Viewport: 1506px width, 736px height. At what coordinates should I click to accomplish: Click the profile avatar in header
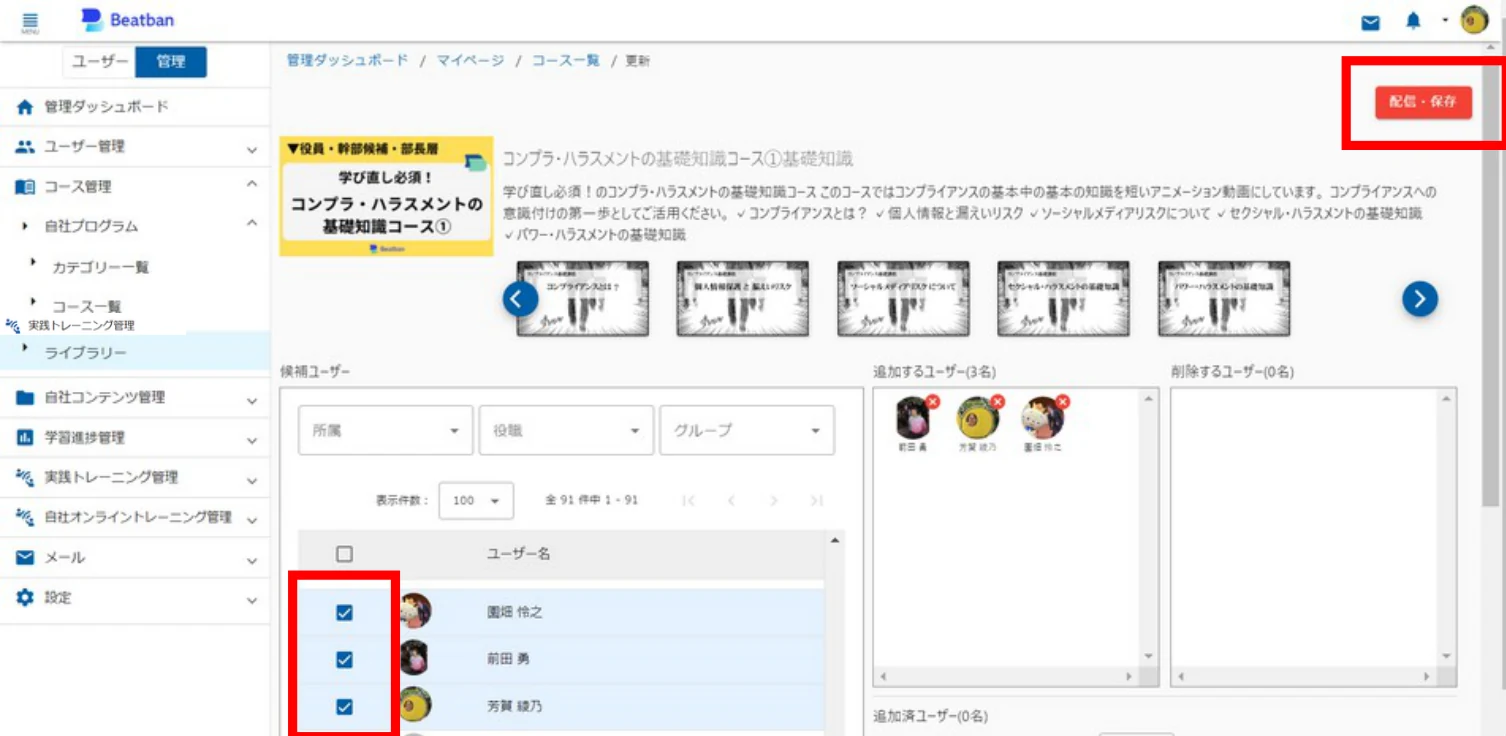pos(1474,20)
